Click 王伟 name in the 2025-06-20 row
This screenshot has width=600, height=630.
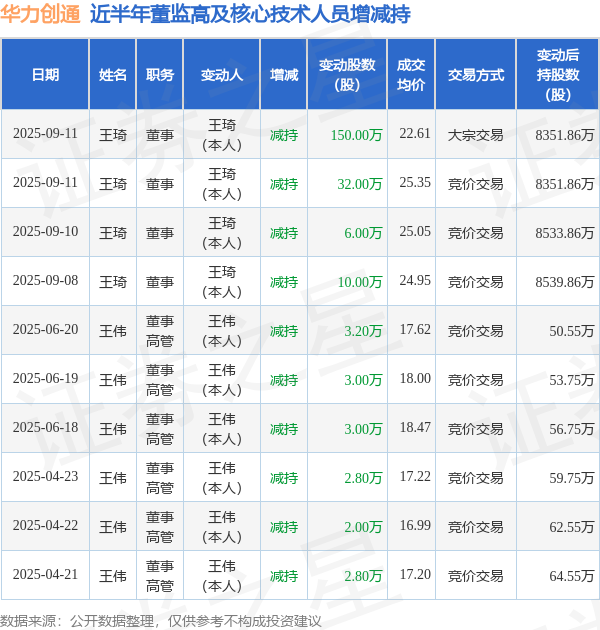[113, 331]
